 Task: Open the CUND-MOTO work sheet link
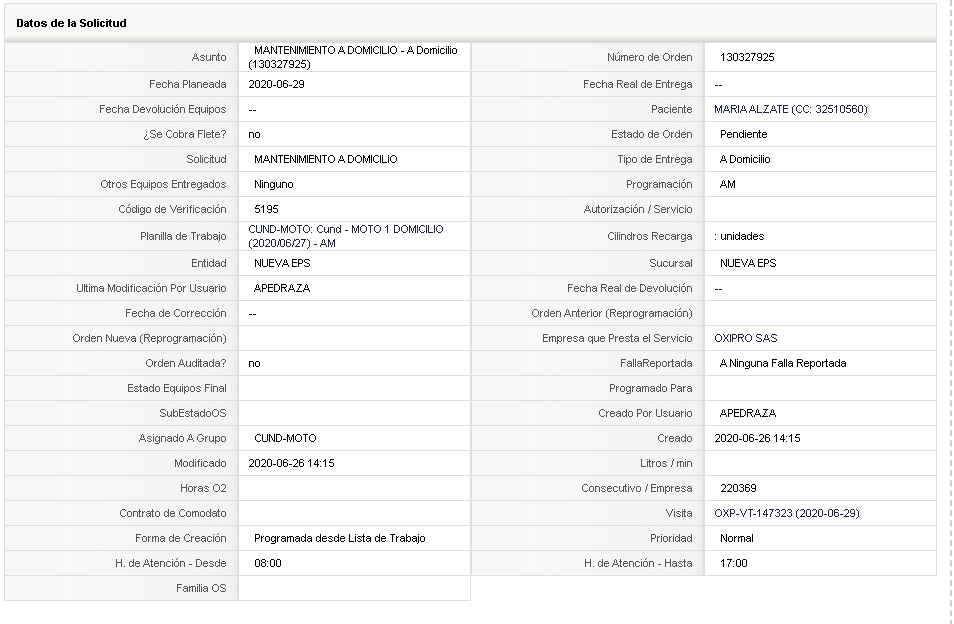coord(346,236)
